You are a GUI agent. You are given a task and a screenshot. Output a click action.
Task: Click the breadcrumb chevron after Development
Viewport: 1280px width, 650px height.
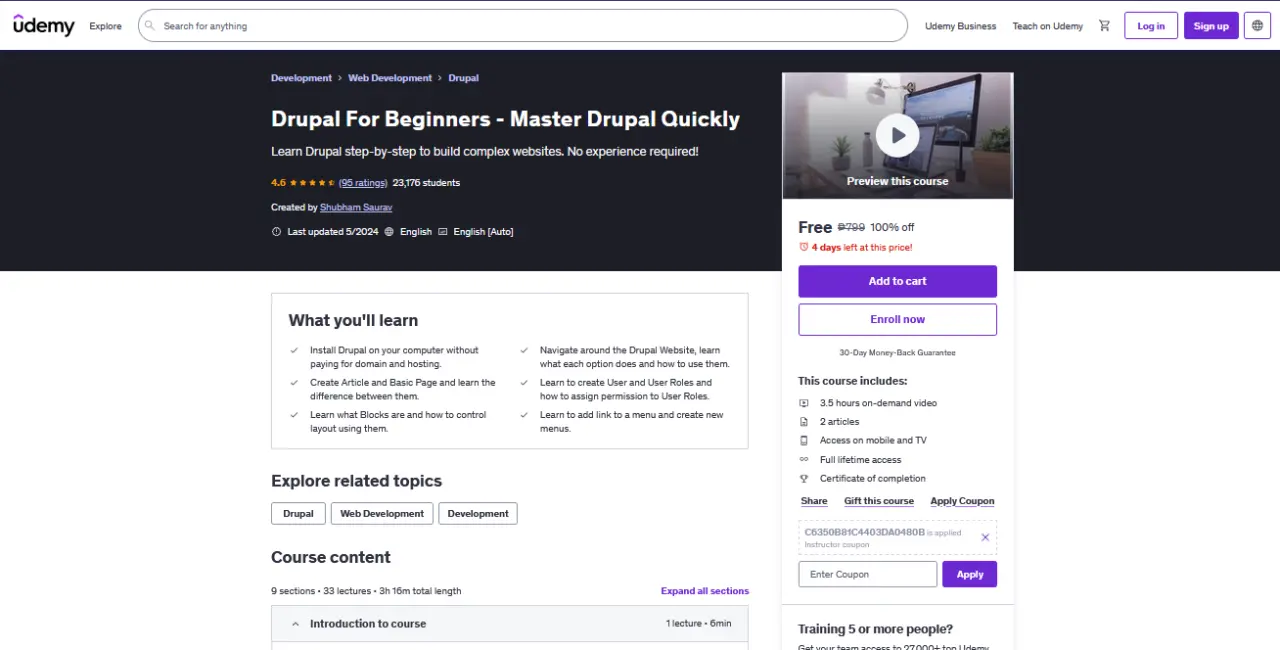click(x=340, y=78)
